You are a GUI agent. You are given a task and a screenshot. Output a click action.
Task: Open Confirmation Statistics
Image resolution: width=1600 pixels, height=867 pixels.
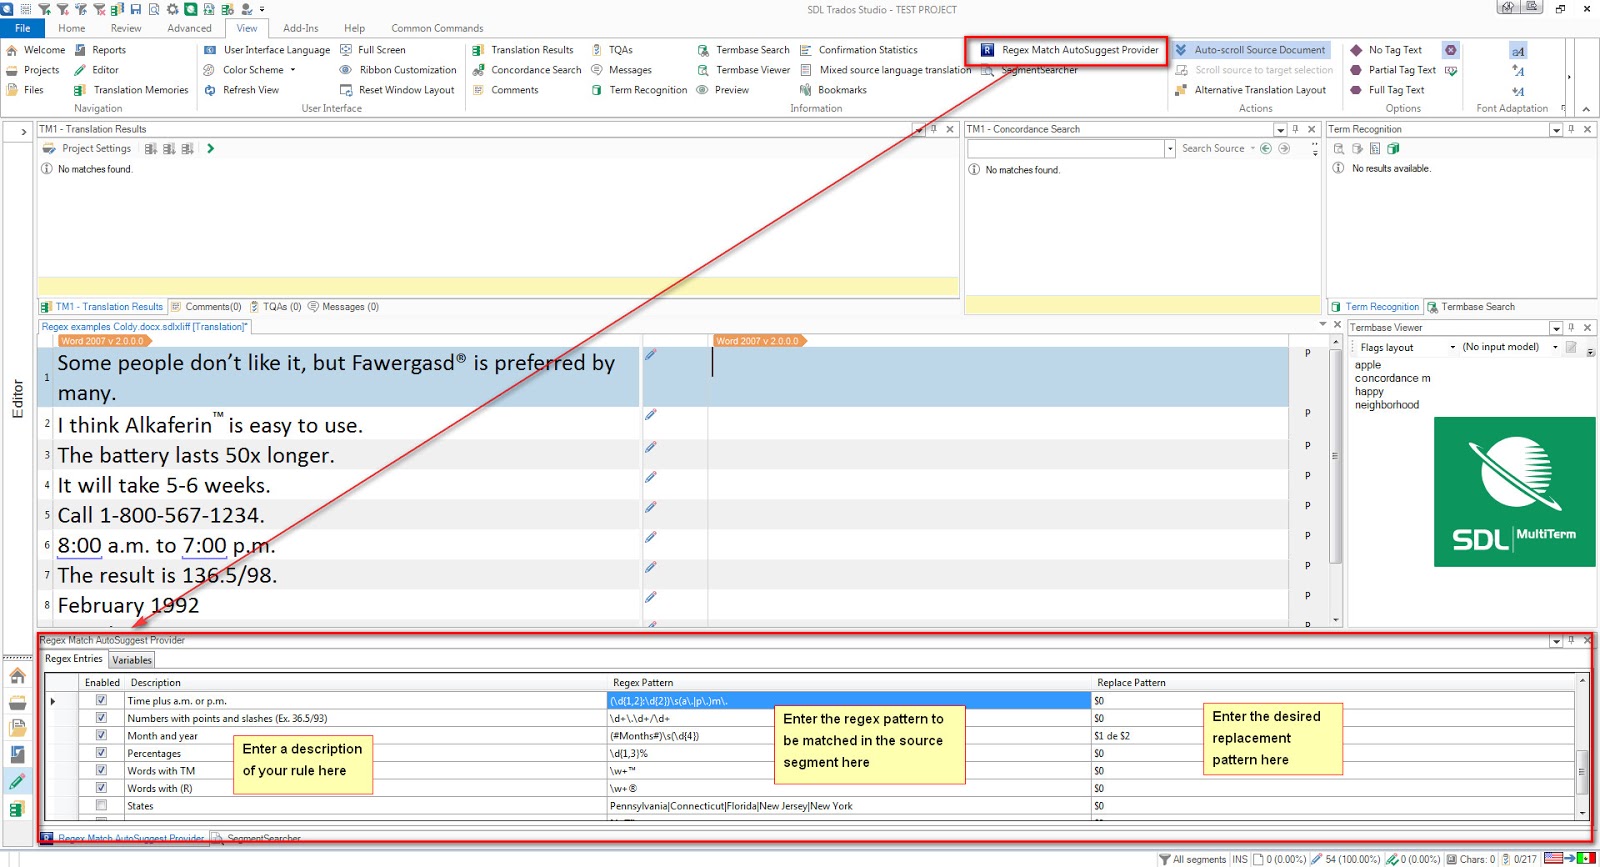click(858, 50)
